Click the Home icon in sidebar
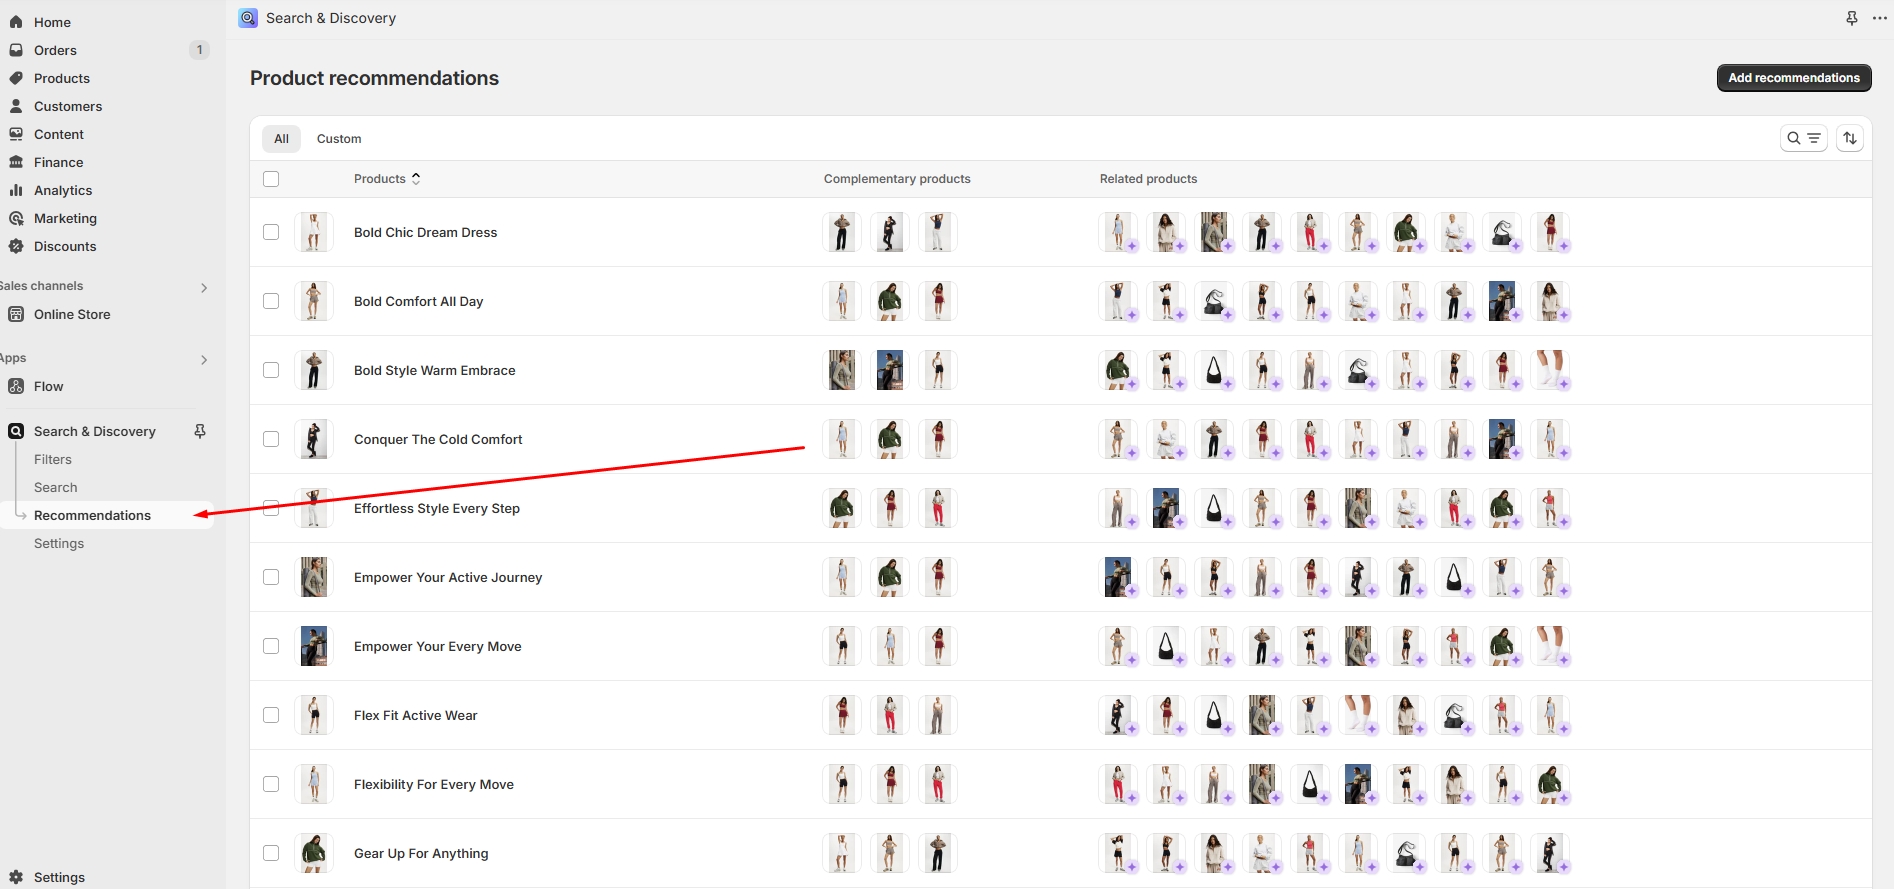The image size is (1894, 889). (16, 22)
